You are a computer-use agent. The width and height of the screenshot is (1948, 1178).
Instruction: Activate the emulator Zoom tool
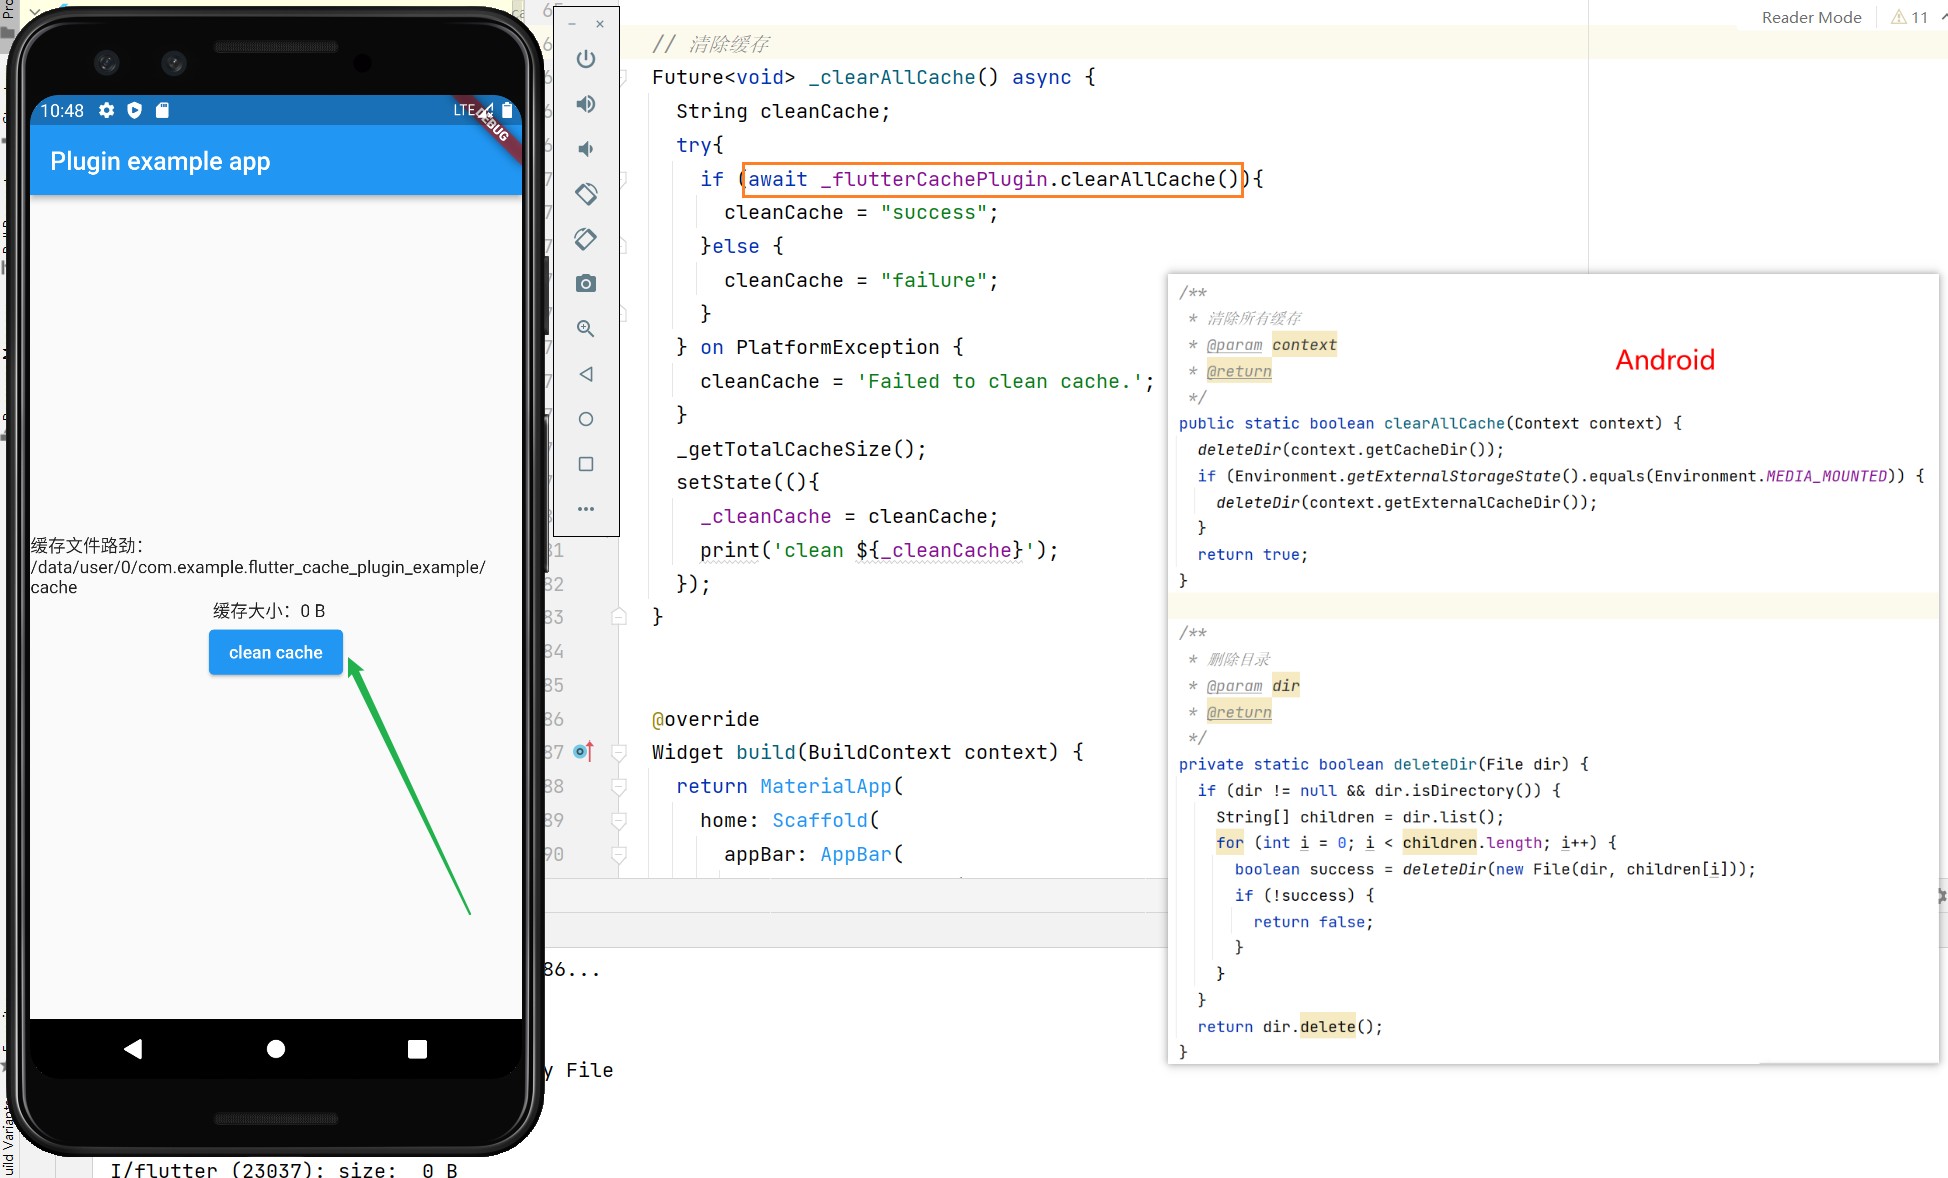(x=586, y=328)
